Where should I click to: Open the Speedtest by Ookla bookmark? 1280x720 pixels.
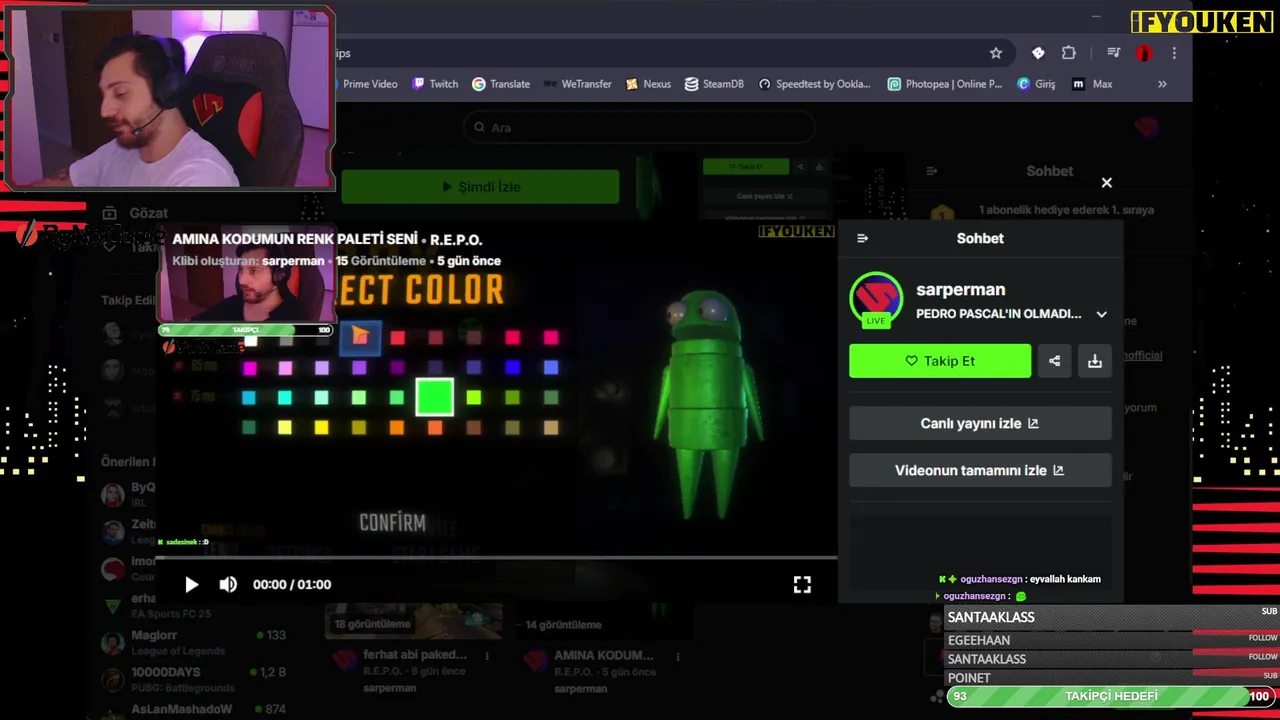pos(814,84)
